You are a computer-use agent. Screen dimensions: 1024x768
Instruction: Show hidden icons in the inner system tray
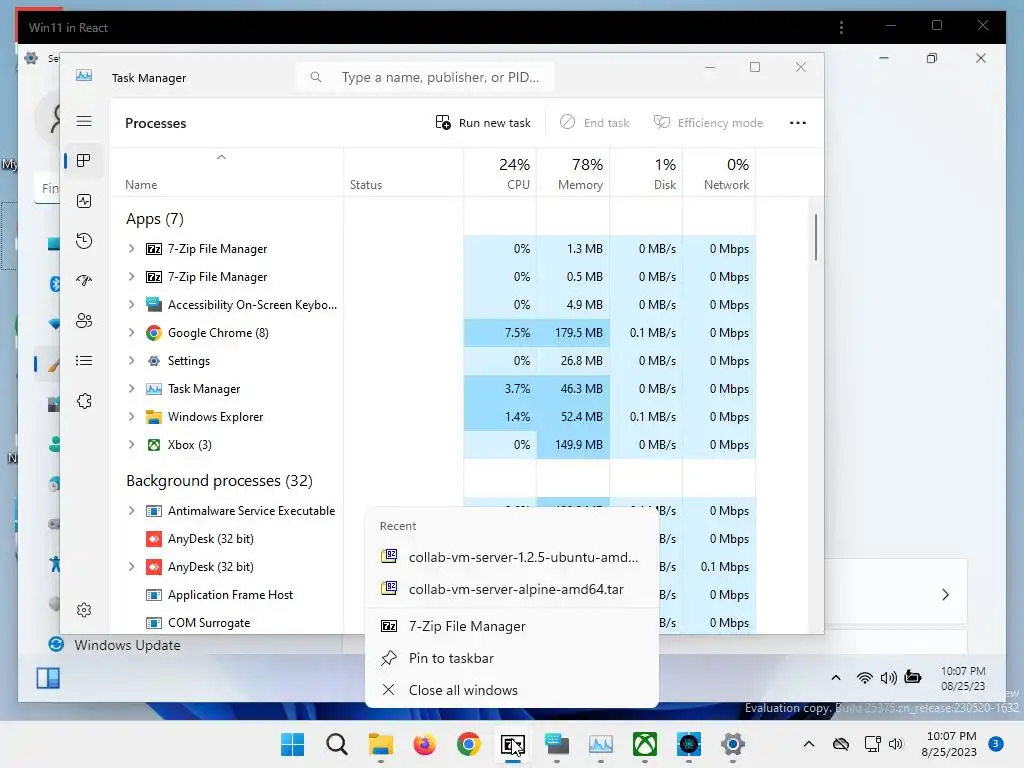point(835,678)
